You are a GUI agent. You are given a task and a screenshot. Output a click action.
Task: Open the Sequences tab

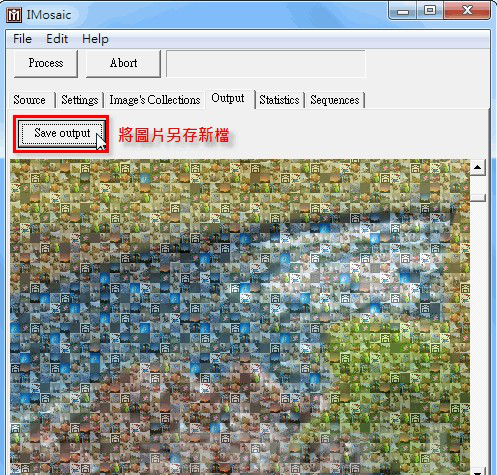[x=335, y=100]
